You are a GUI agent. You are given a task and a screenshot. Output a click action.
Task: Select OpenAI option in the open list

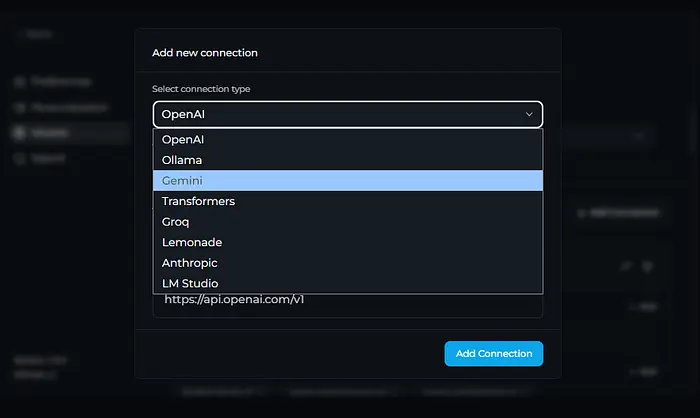click(x=347, y=140)
